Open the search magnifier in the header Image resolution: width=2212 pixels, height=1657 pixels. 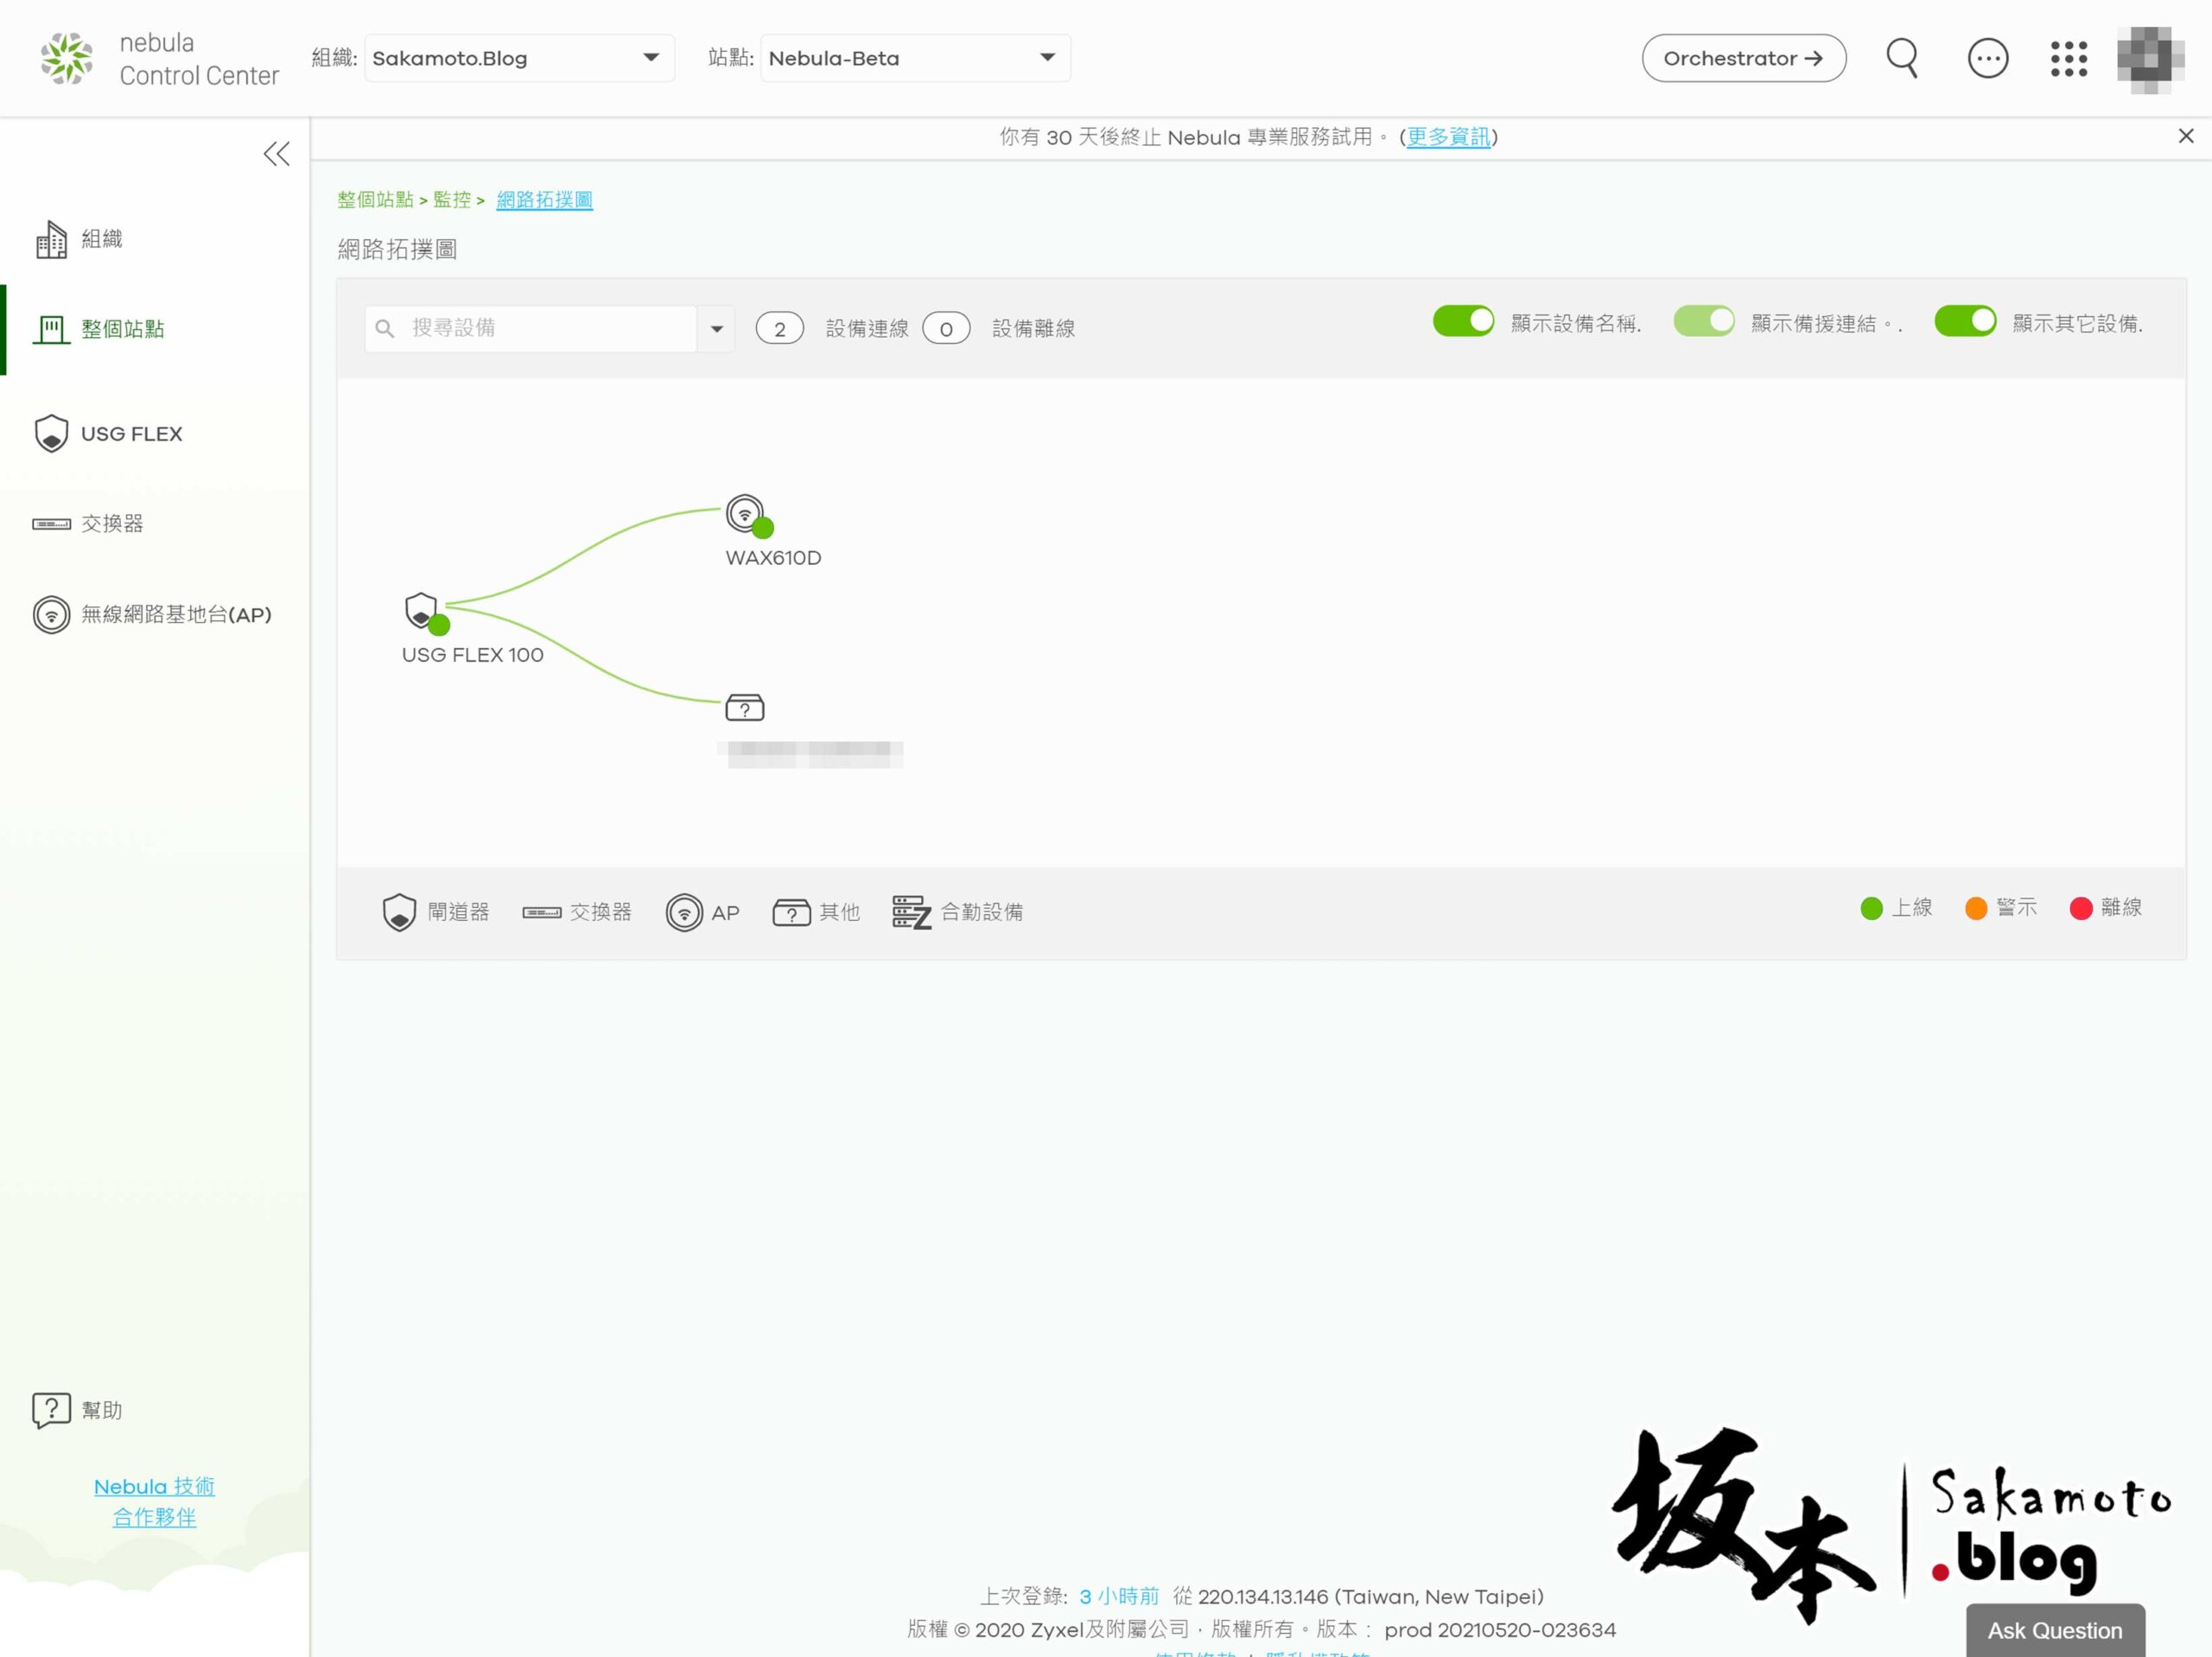click(x=1901, y=58)
